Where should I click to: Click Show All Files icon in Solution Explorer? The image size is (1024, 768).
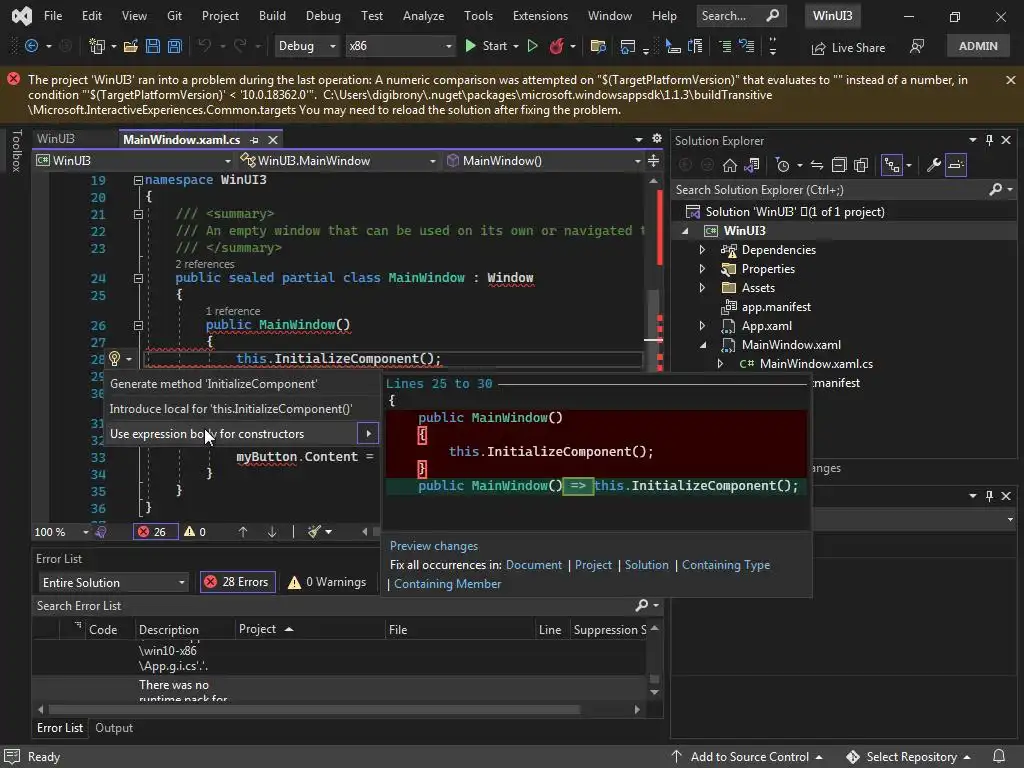[x=861, y=165]
